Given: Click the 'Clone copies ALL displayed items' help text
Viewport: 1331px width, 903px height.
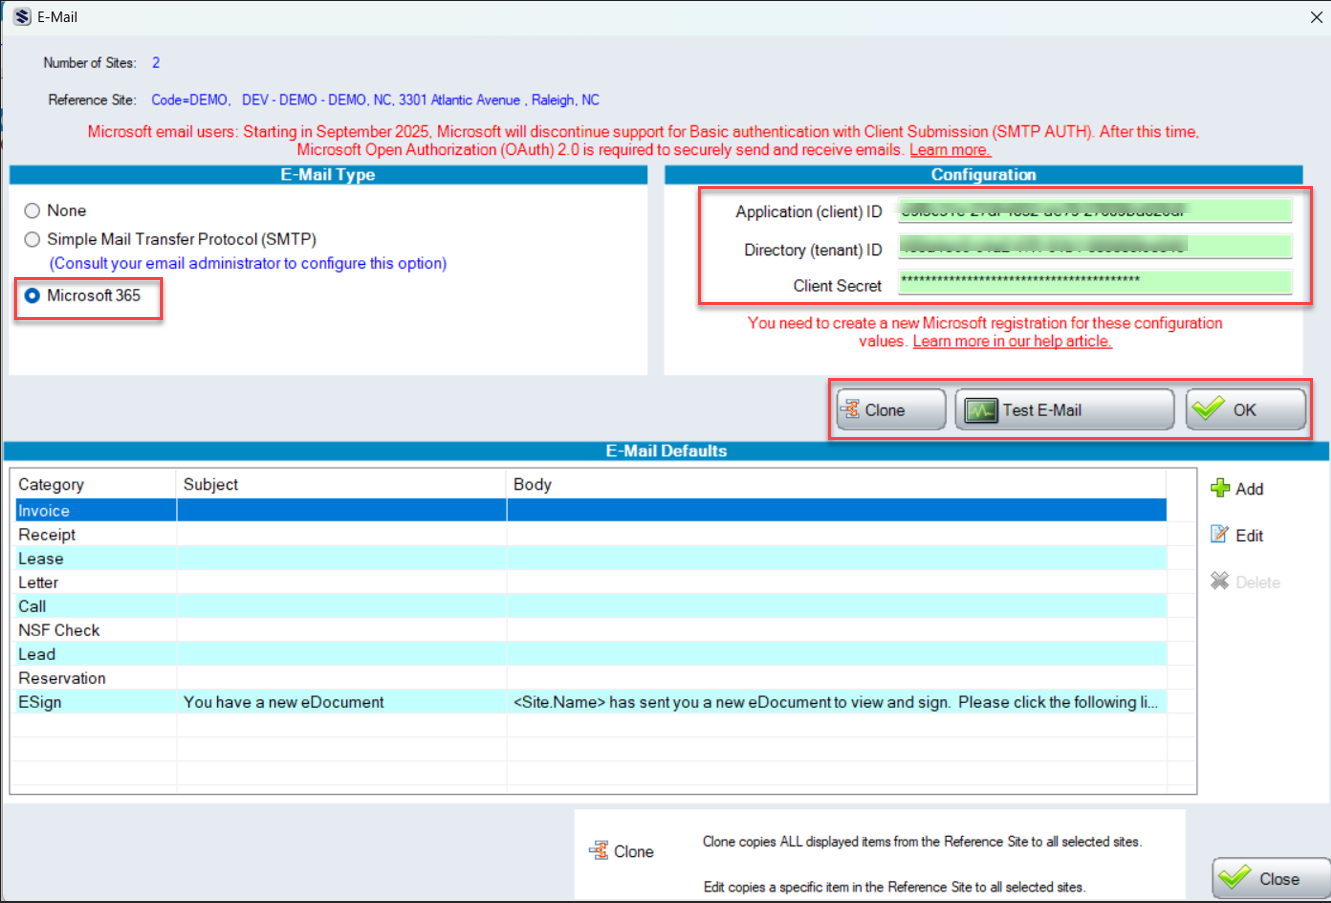Looking at the screenshot, I should coord(922,842).
